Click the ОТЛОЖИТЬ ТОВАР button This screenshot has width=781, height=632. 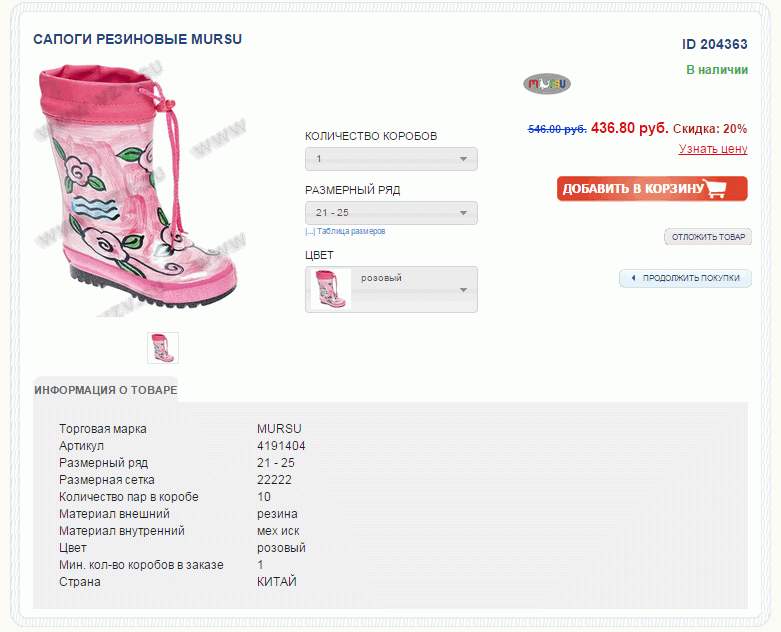708,237
